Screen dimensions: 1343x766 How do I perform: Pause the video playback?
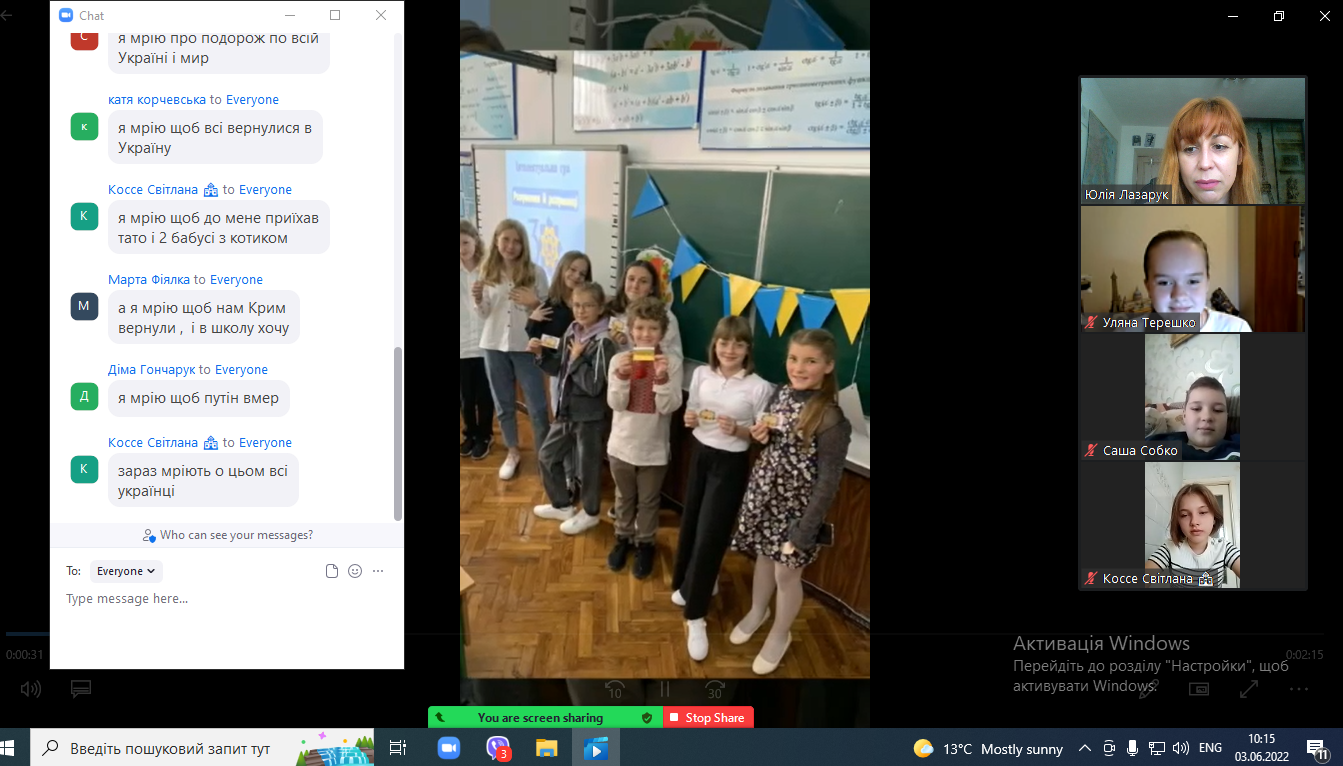tap(664, 689)
